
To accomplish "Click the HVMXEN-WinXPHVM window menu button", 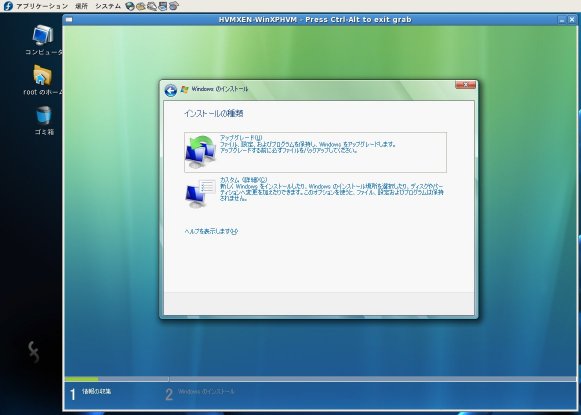I will pos(69,20).
